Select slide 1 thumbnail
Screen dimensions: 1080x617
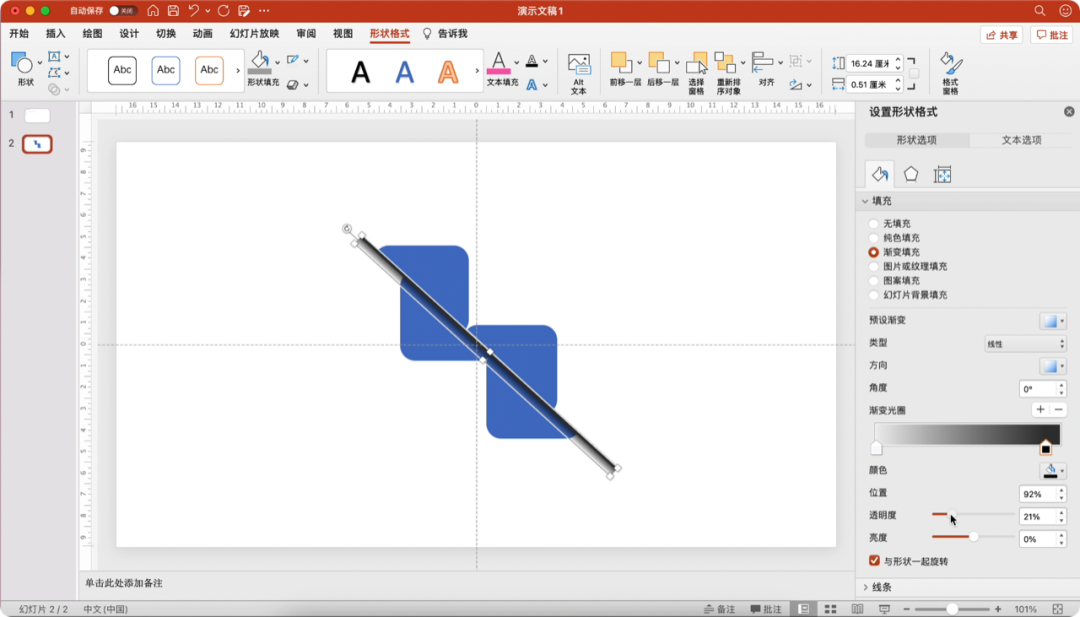point(37,116)
